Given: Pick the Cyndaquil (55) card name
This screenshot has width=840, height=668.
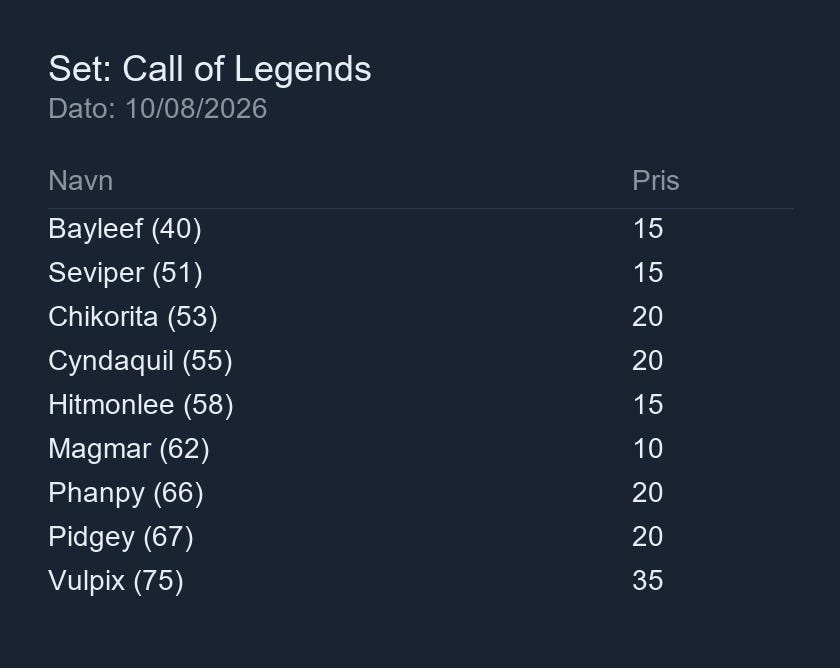Looking at the screenshot, I should (140, 361).
